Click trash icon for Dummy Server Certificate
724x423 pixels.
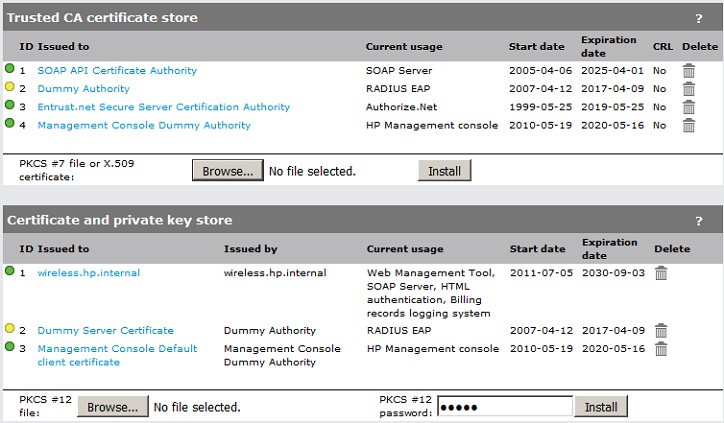click(661, 331)
